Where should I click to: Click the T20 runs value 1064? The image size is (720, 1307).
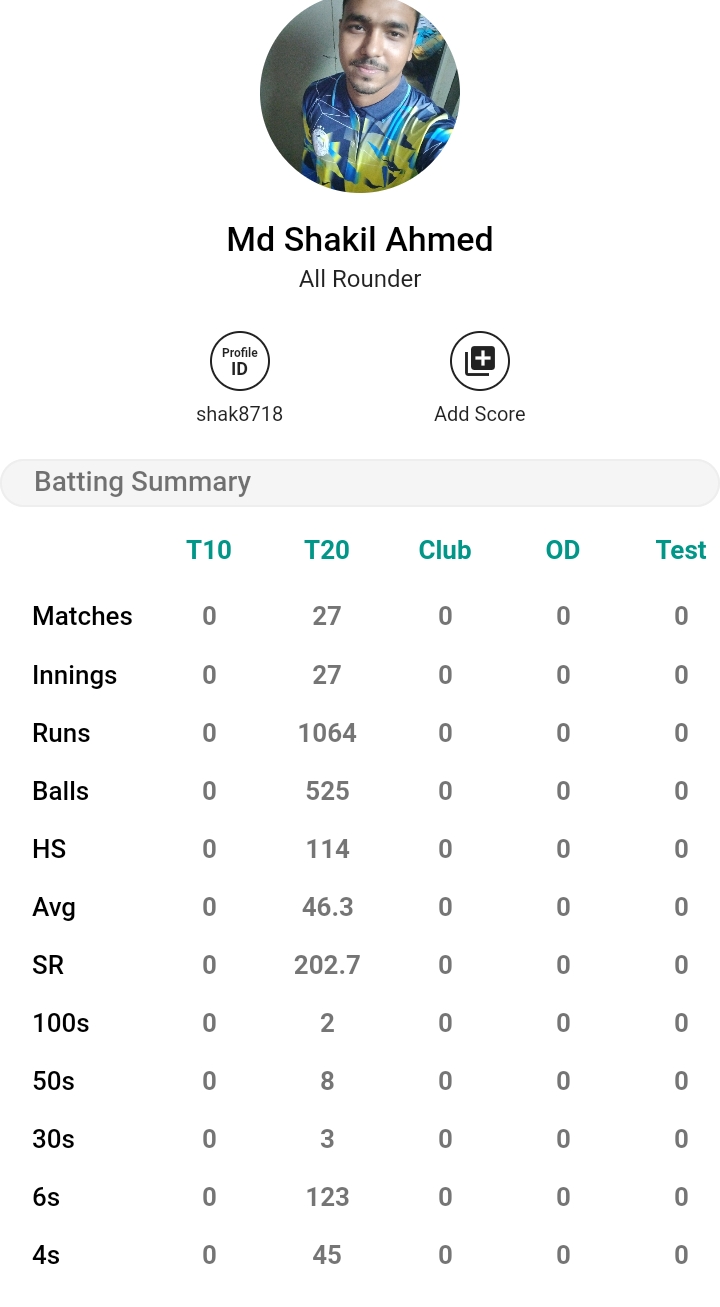click(327, 733)
